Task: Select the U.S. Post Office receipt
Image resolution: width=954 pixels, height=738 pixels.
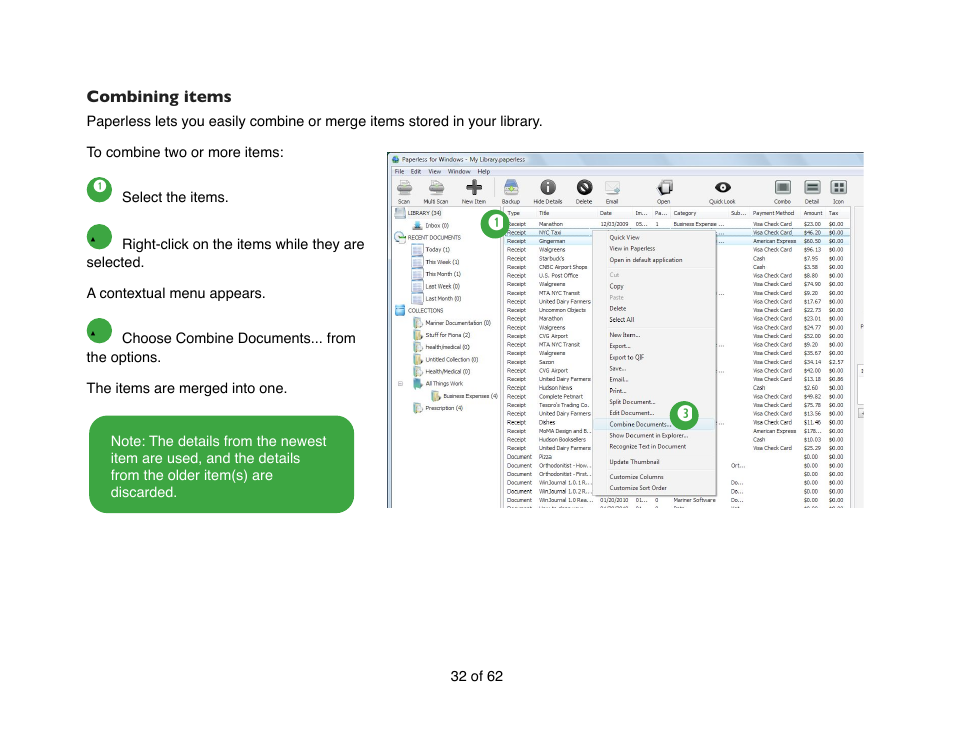Action: click(677, 275)
